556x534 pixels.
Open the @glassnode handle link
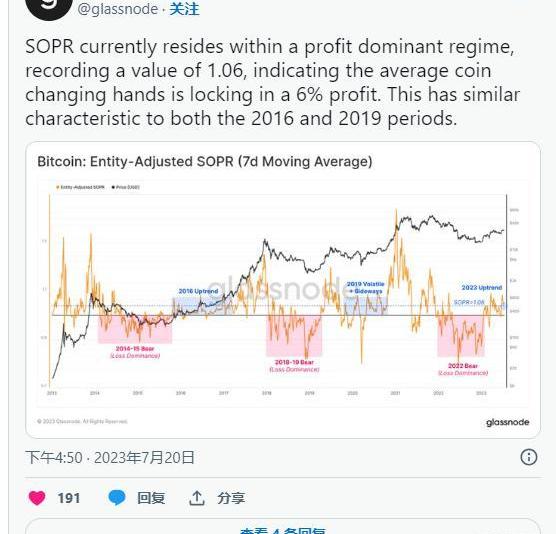coord(118,9)
